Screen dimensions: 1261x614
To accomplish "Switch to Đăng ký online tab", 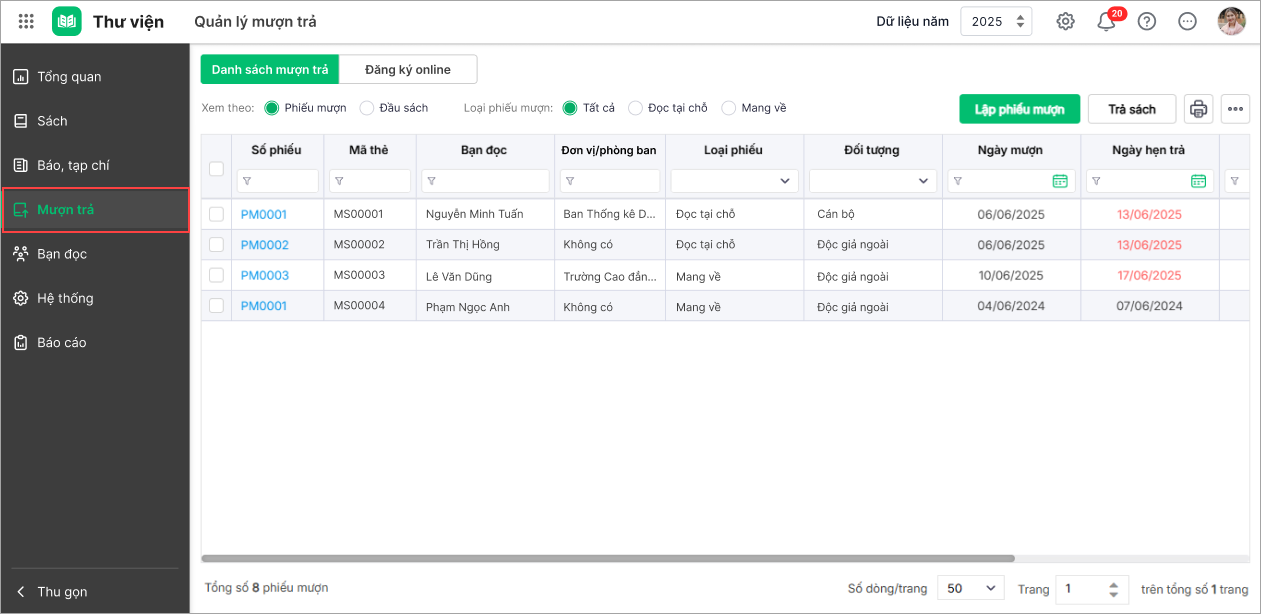I will coord(408,69).
